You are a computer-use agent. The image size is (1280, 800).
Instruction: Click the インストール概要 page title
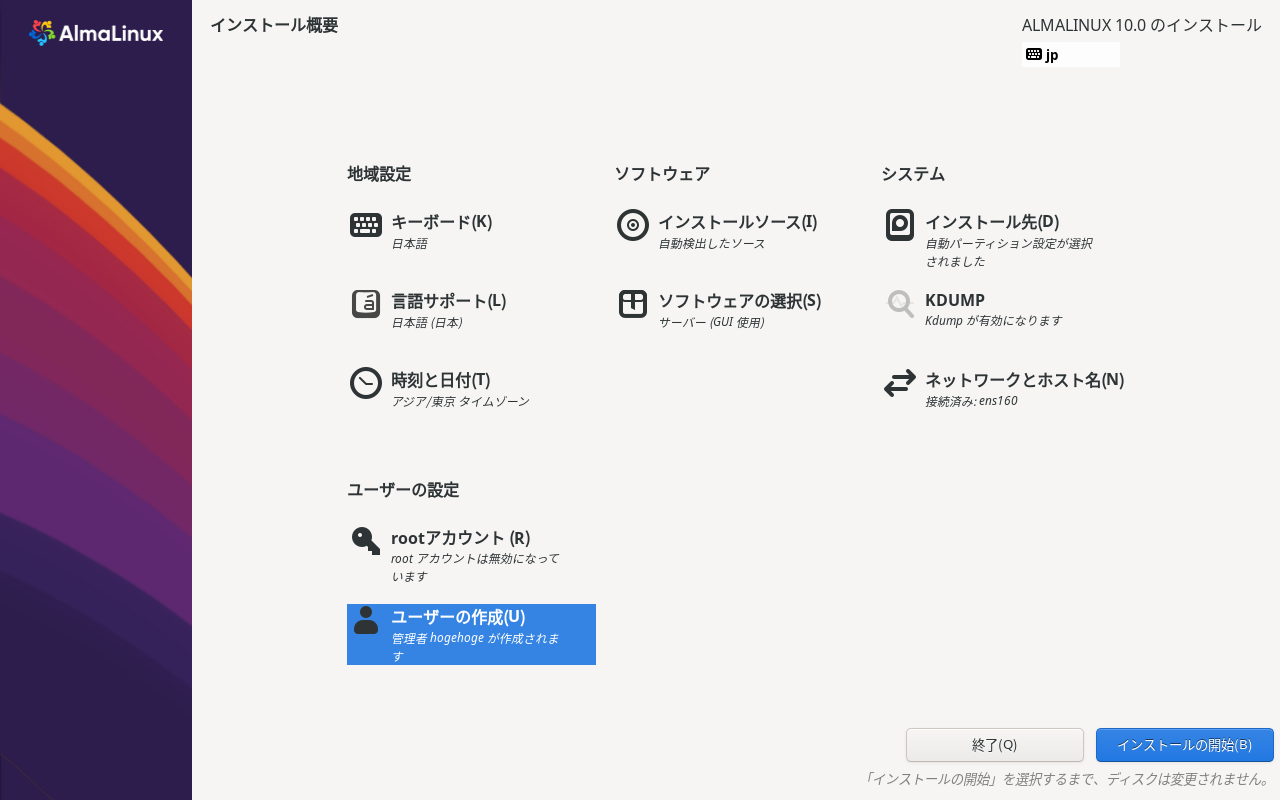pyautogui.click(x=274, y=25)
